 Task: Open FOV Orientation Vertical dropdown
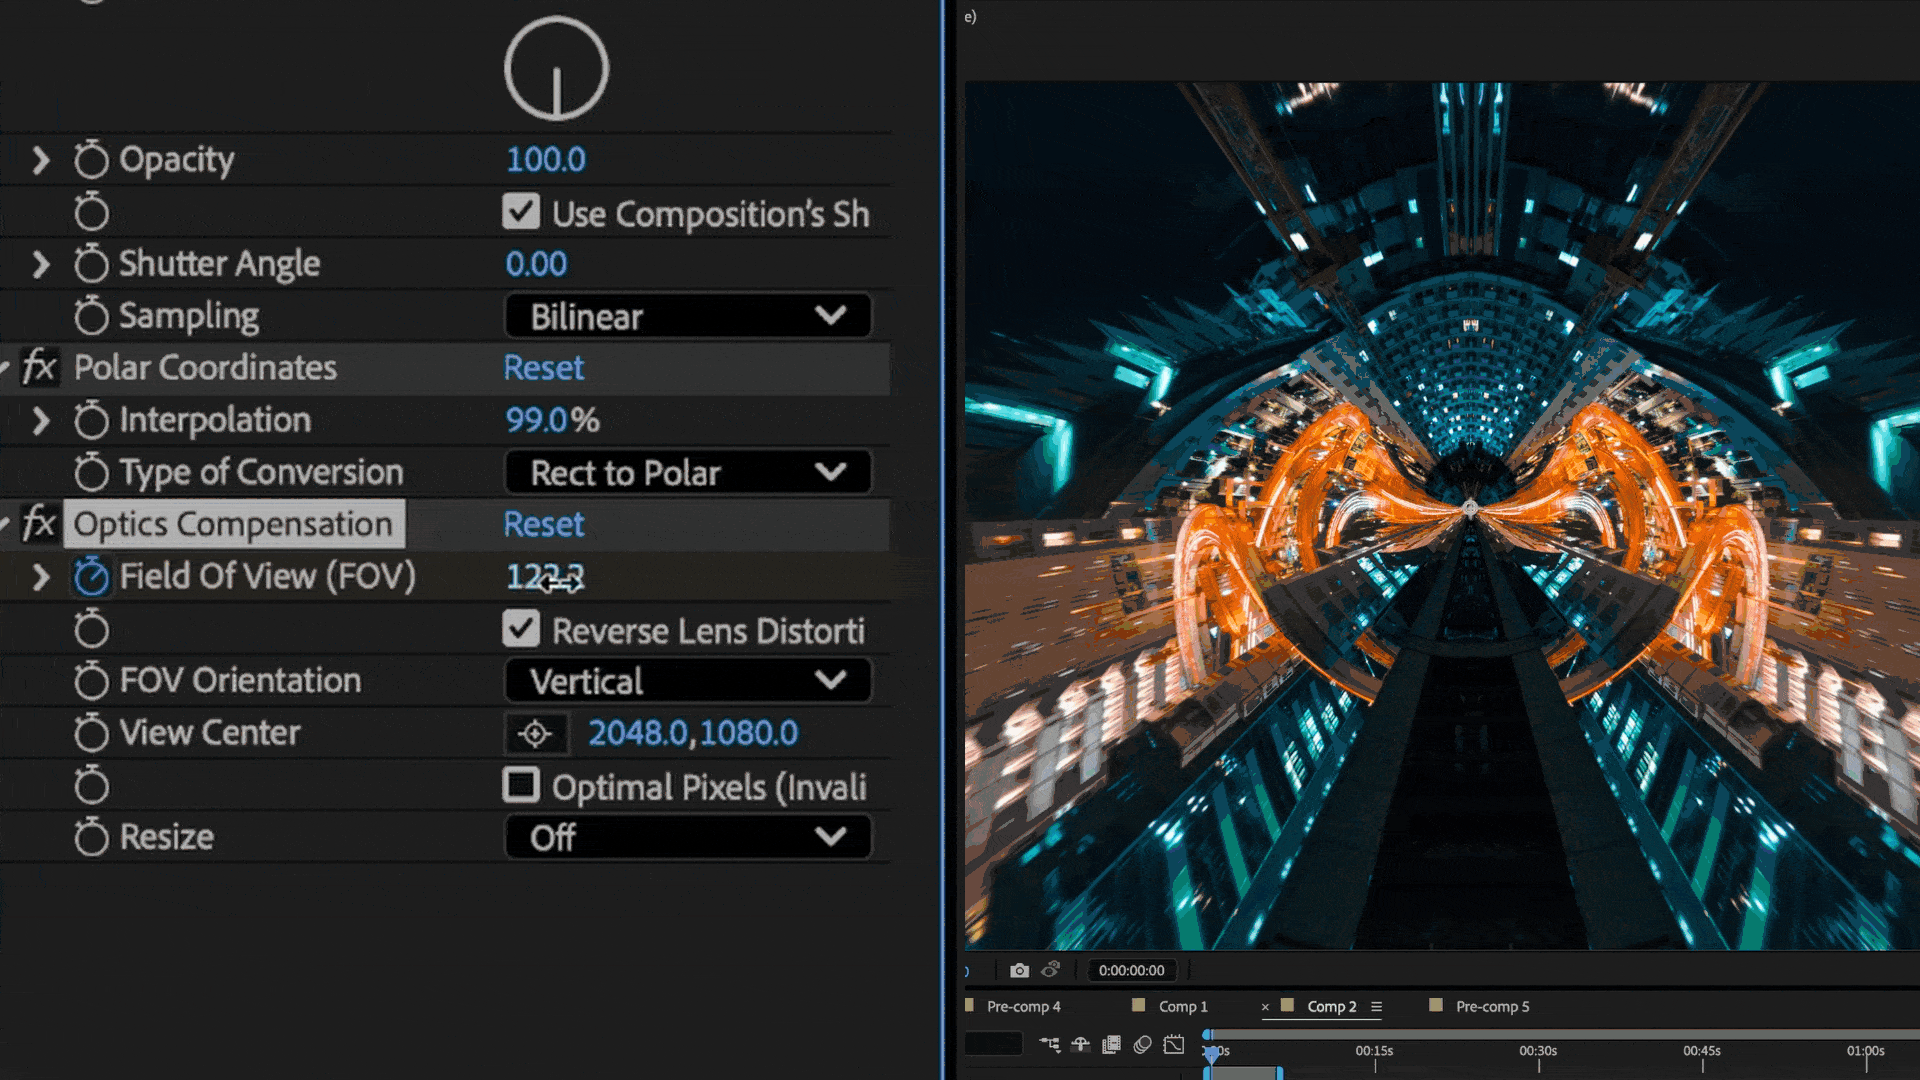coord(688,681)
